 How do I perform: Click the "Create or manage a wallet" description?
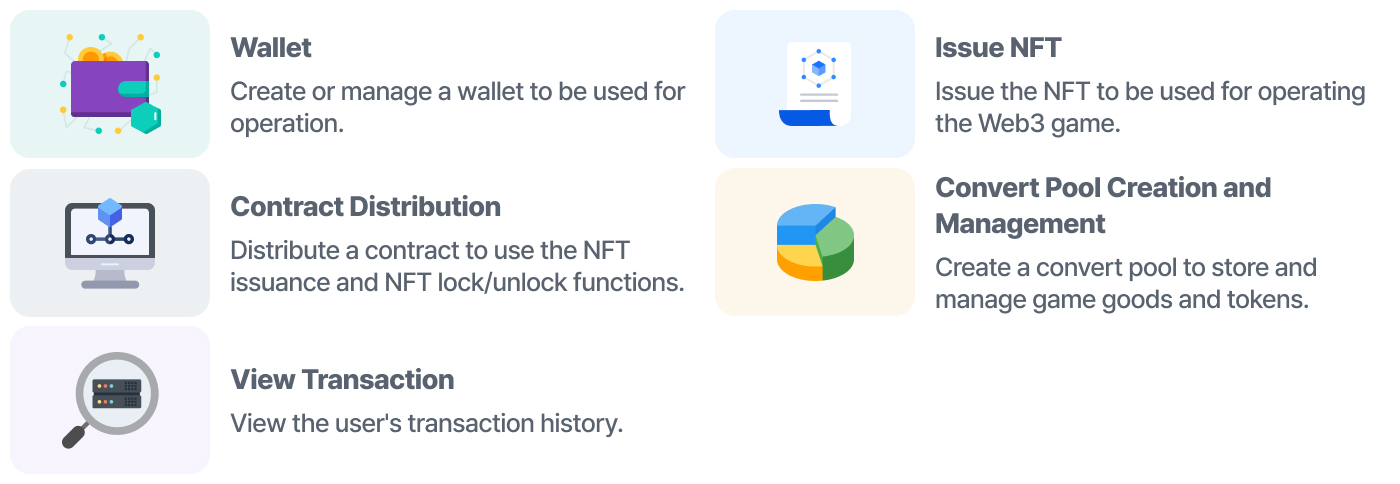click(458, 107)
